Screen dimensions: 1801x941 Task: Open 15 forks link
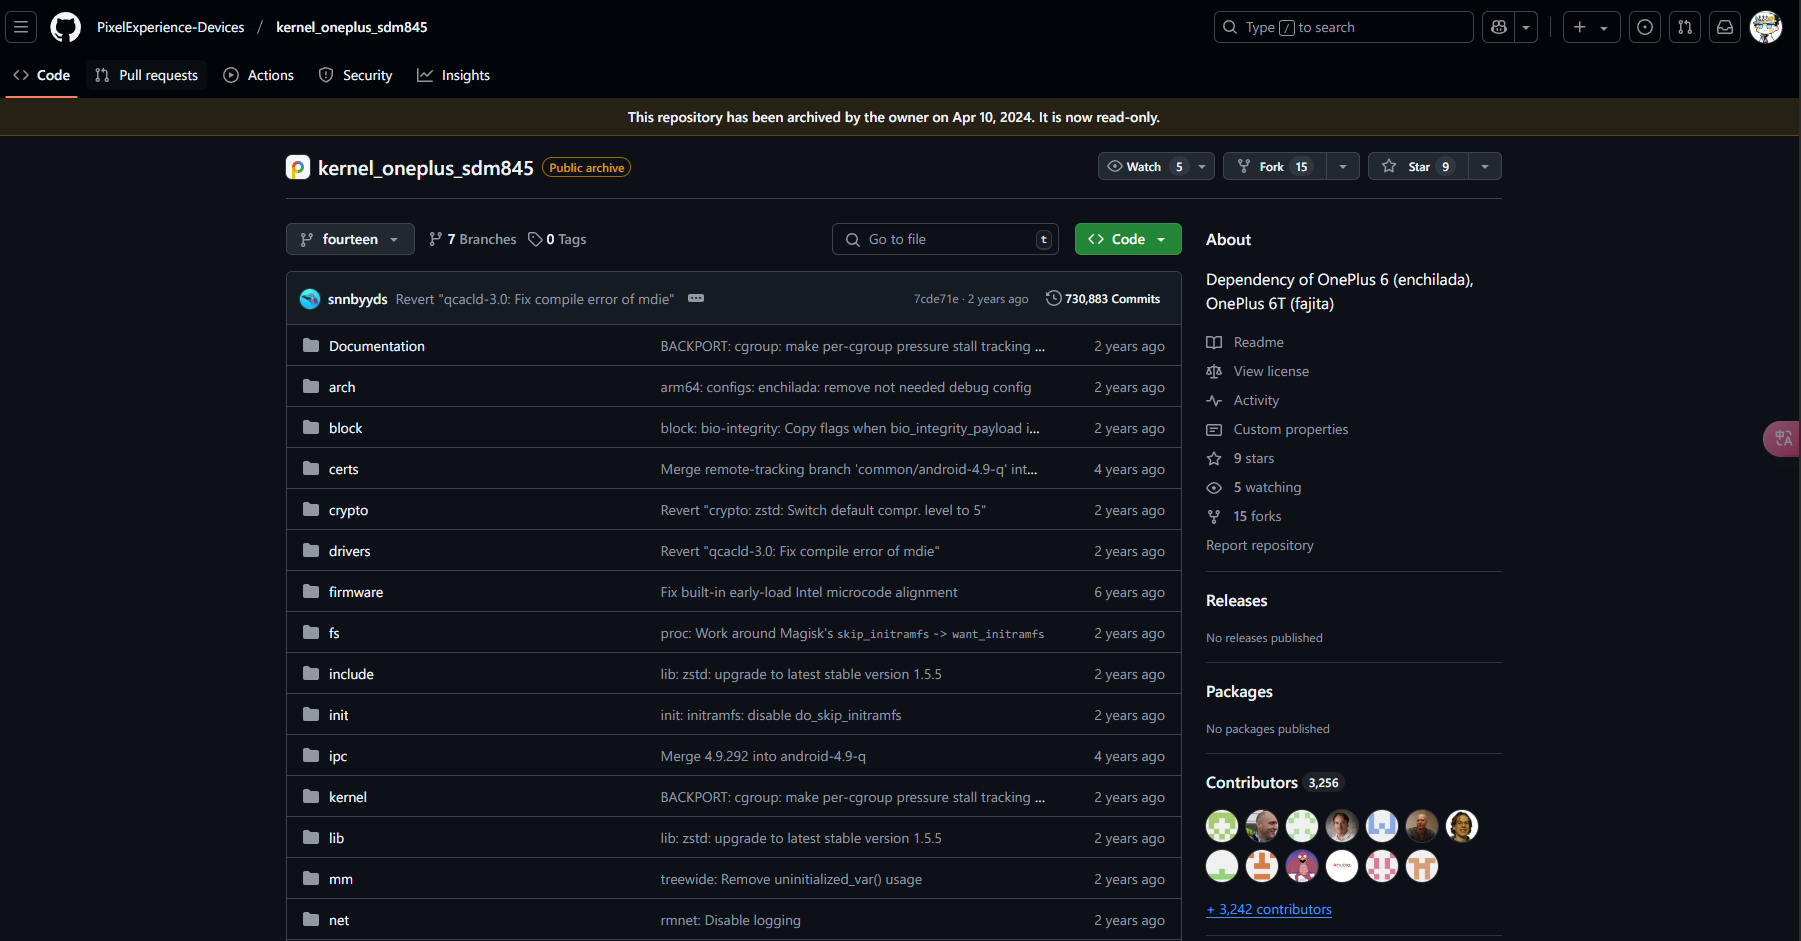pos(1244,516)
